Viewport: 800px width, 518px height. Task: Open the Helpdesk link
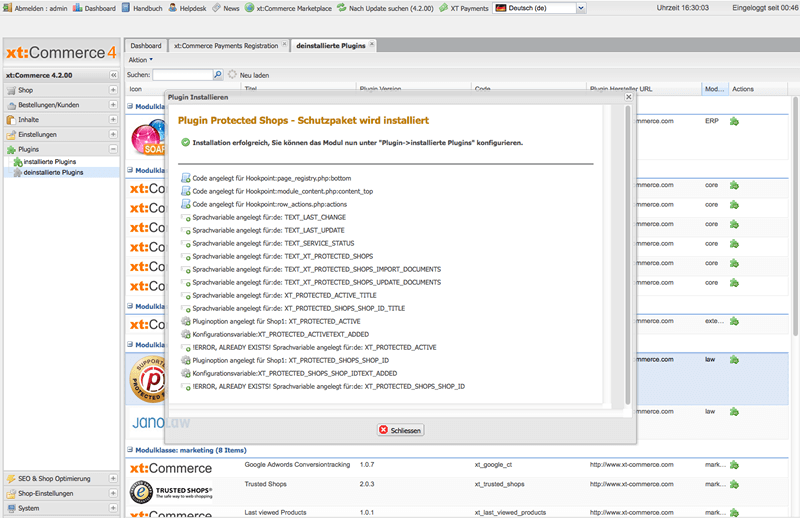(187, 8)
